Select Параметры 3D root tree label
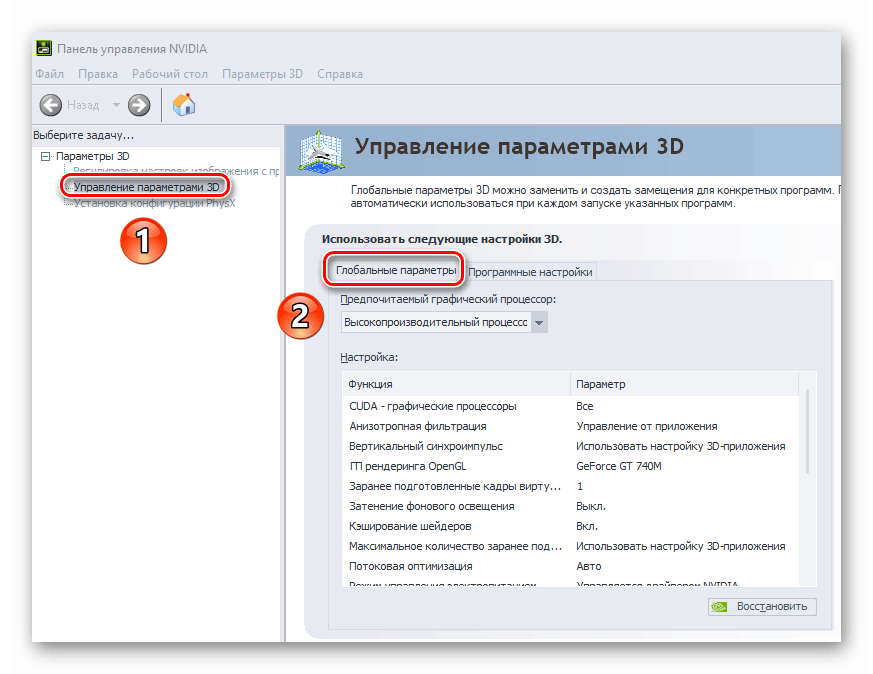This screenshot has width=873, height=674. click(92, 156)
